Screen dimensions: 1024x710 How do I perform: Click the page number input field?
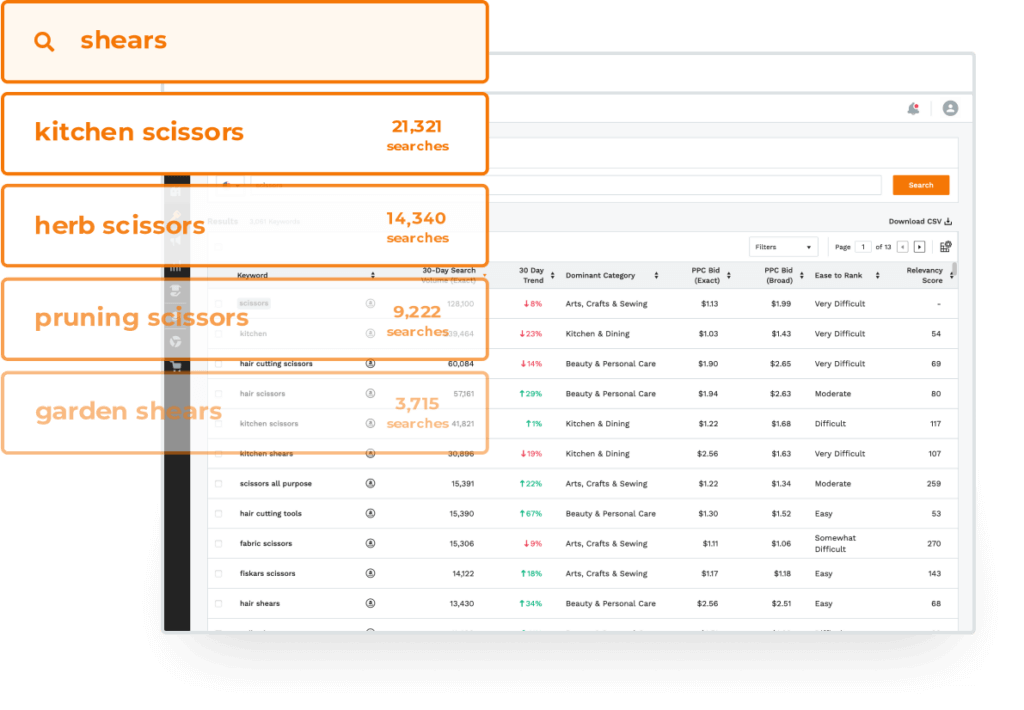[863, 247]
